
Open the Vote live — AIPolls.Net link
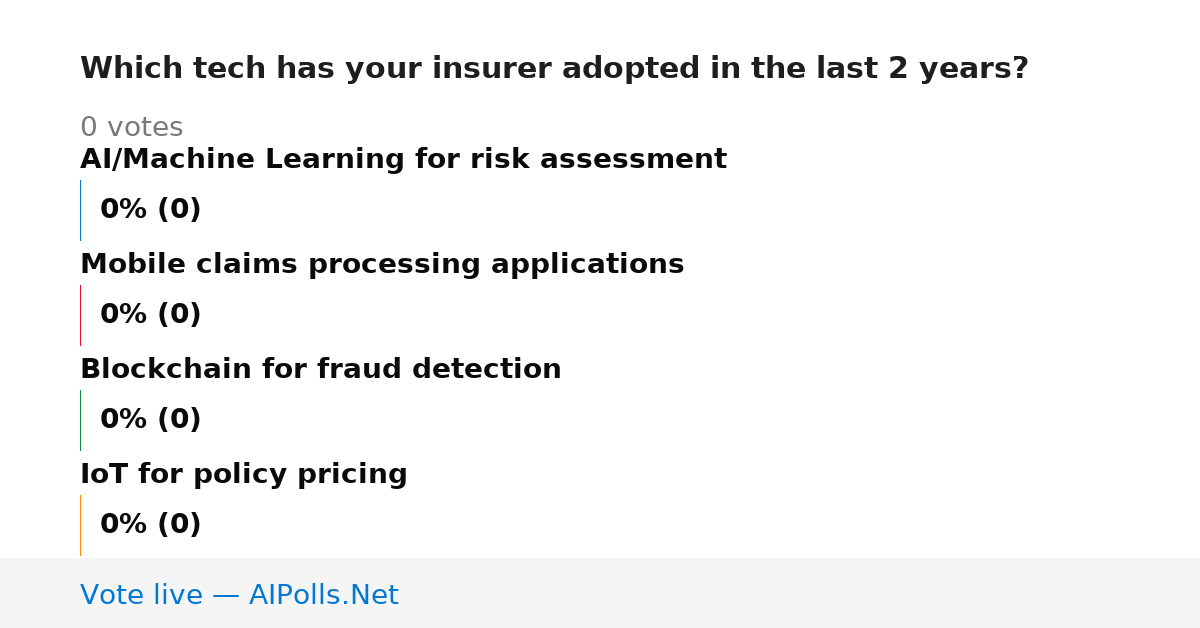coord(239,596)
